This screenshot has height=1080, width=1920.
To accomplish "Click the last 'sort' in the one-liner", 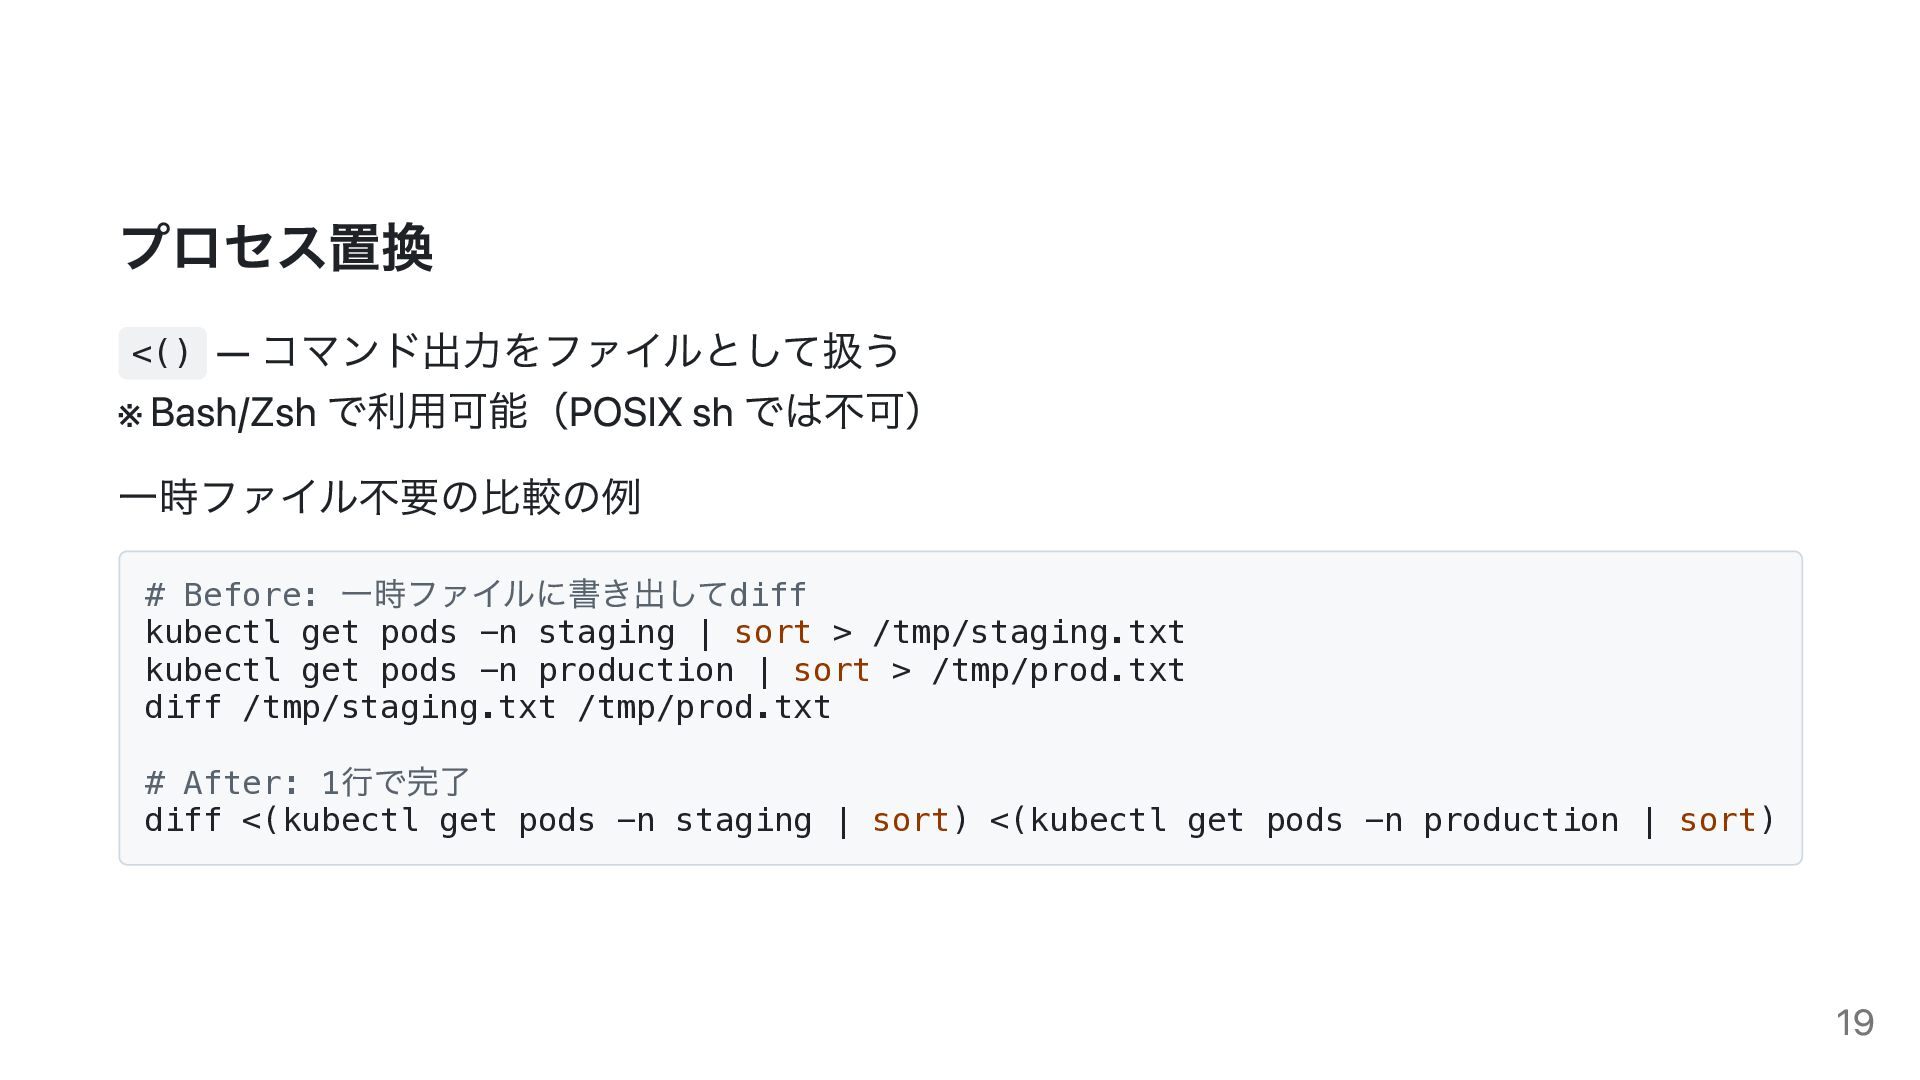I will (x=1717, y=821).
